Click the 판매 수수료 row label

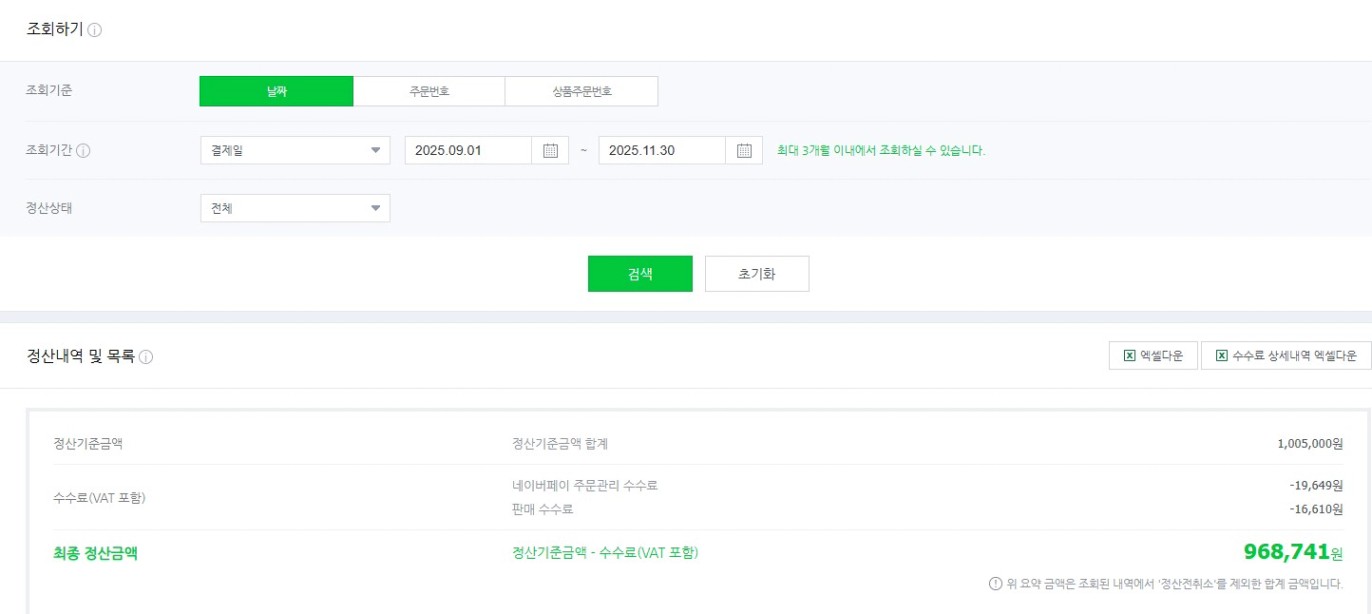[x=542, y=510]
